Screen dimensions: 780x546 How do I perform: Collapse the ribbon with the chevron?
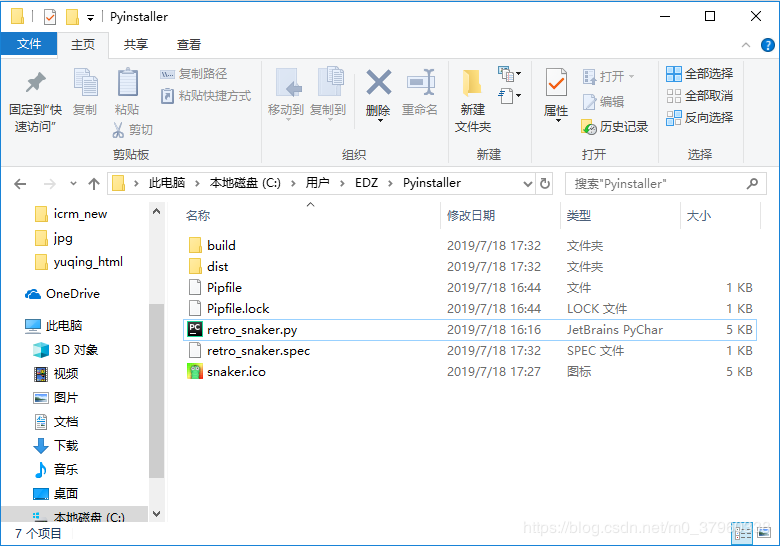tap(746, 45)
